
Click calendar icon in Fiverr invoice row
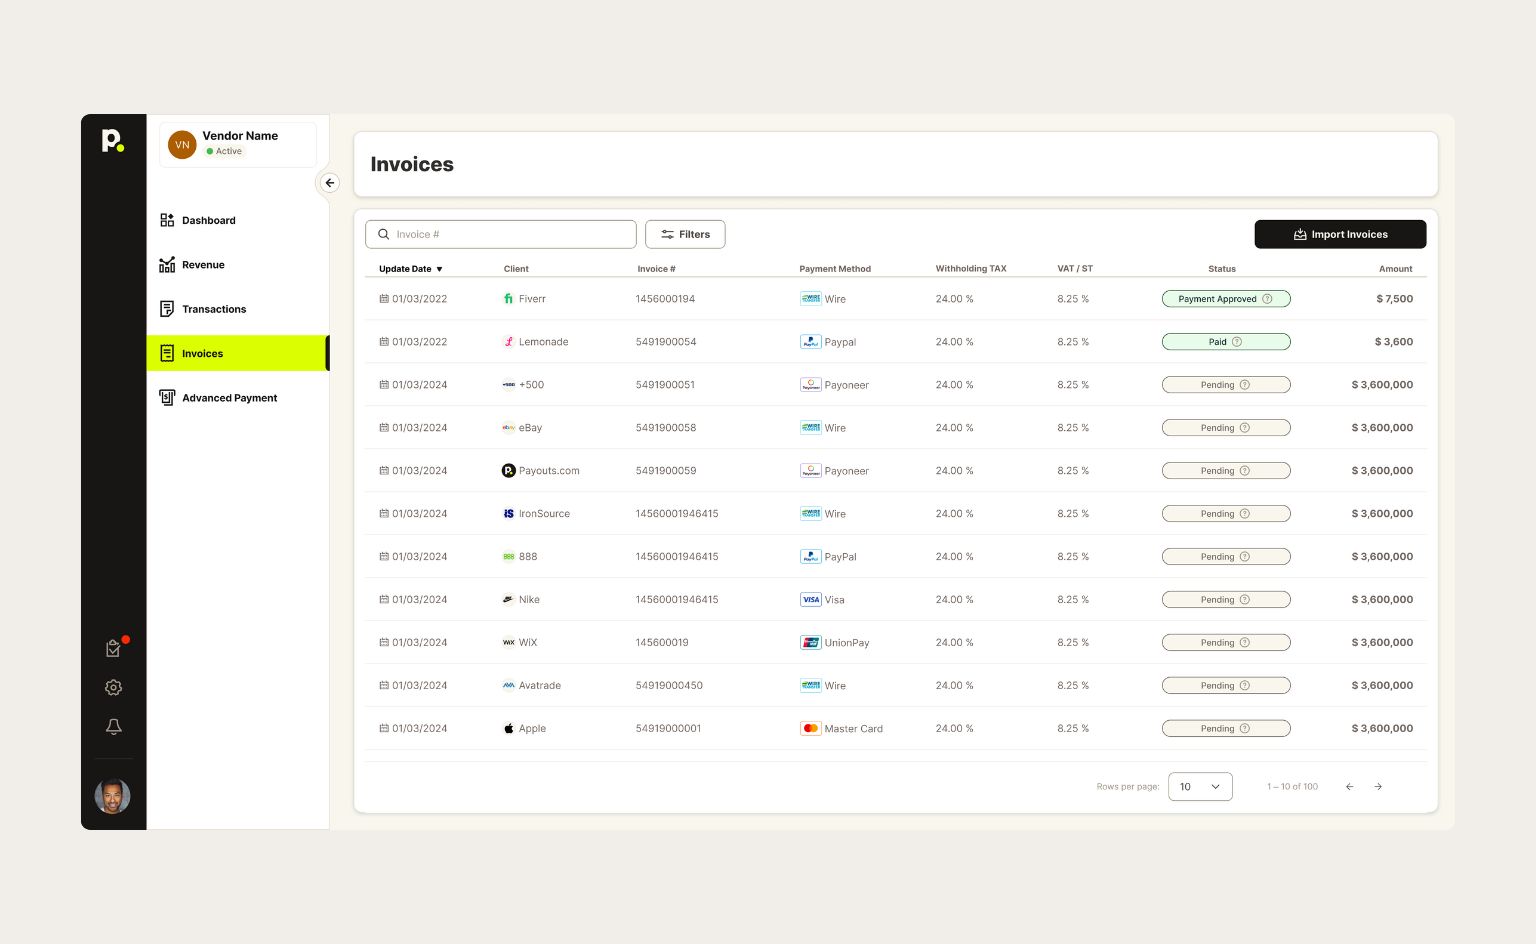click(384, 299)
